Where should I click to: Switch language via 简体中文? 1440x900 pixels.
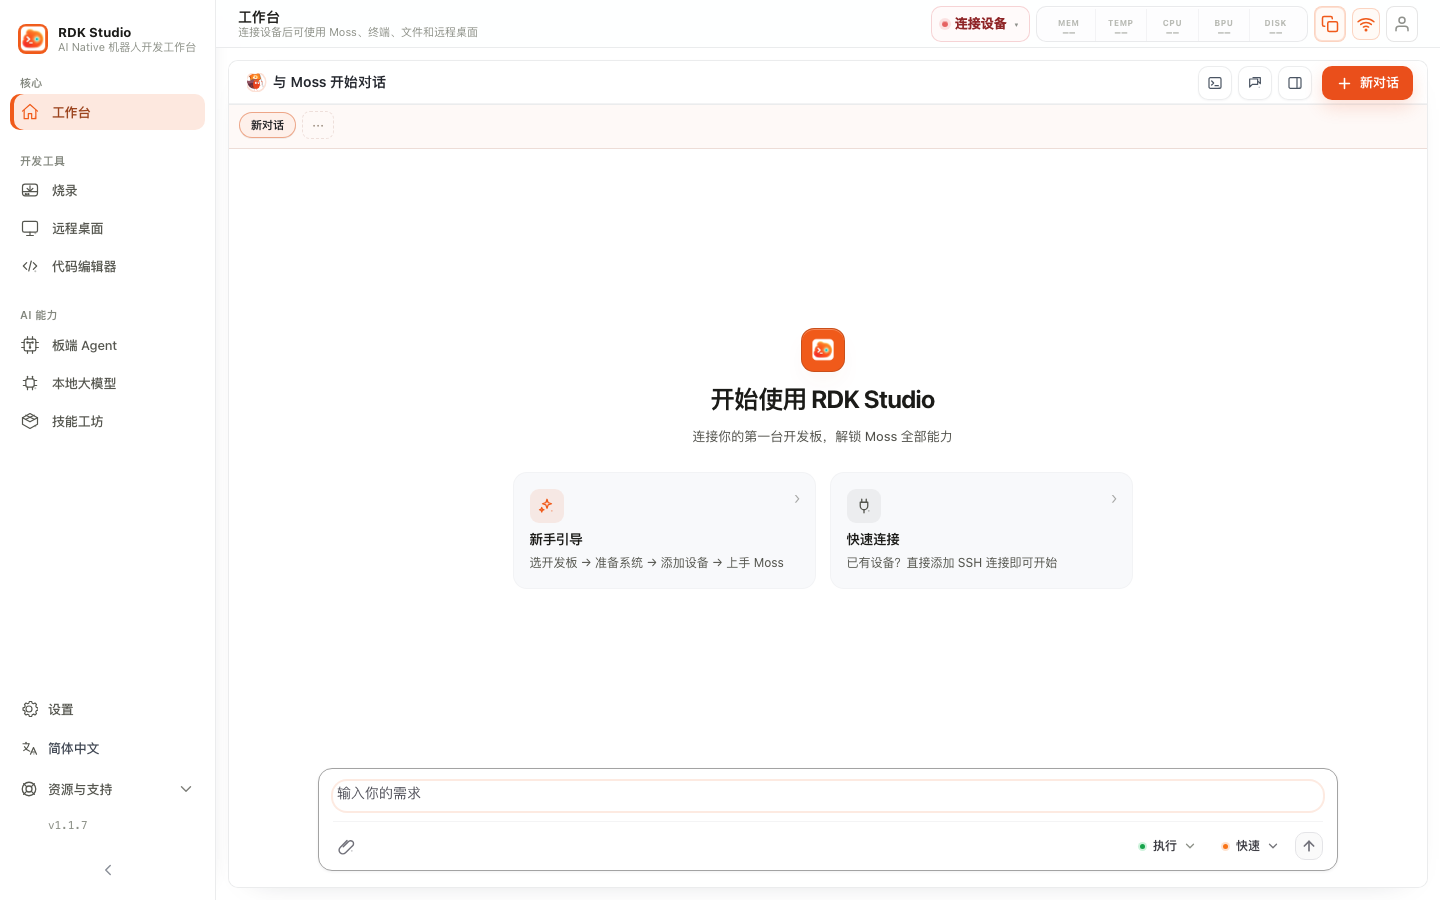point(108,748)
